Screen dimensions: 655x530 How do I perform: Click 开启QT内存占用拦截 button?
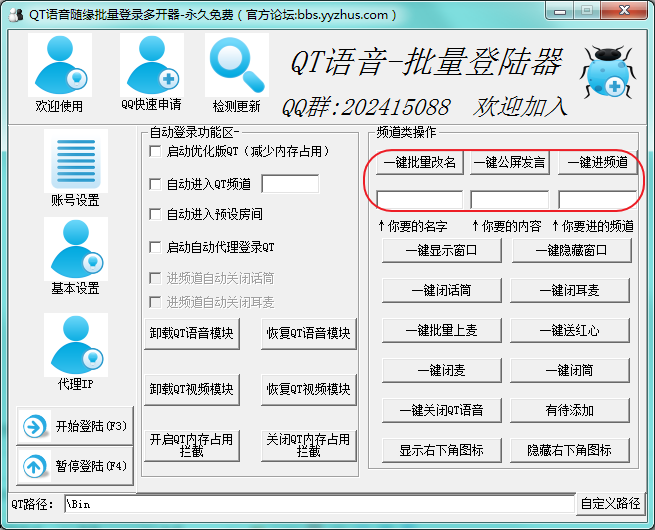click(x=192, y=446)
